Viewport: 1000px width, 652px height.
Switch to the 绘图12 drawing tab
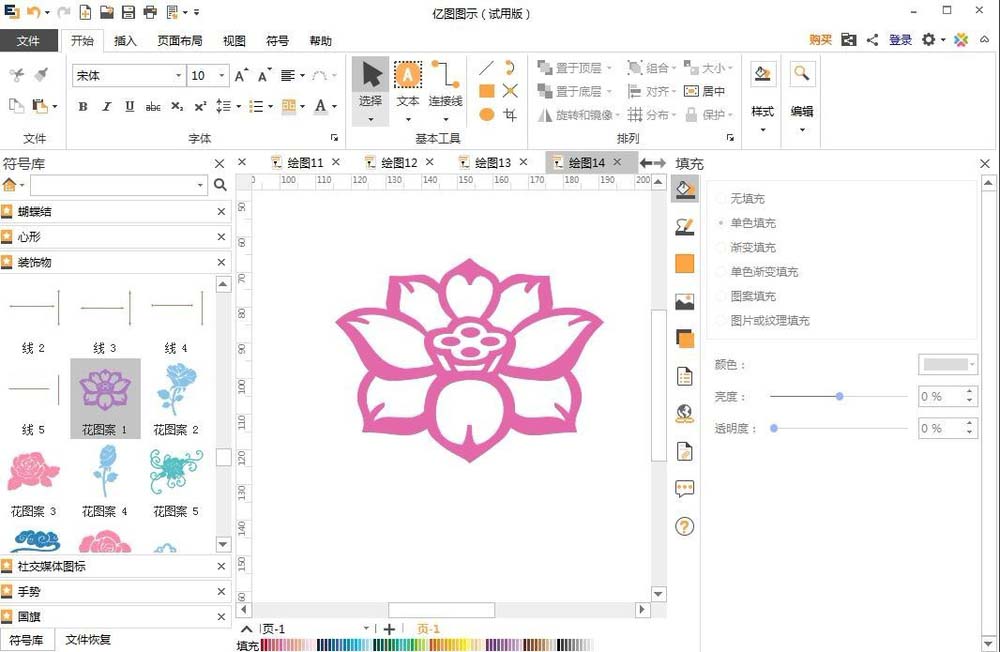(x=398, y=160)
